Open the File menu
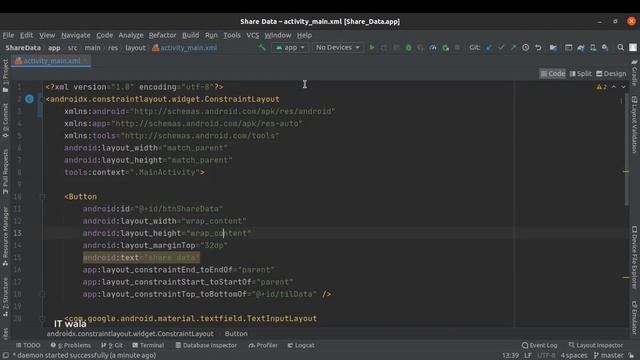This screenshot has width=640, height=360. 8,35
